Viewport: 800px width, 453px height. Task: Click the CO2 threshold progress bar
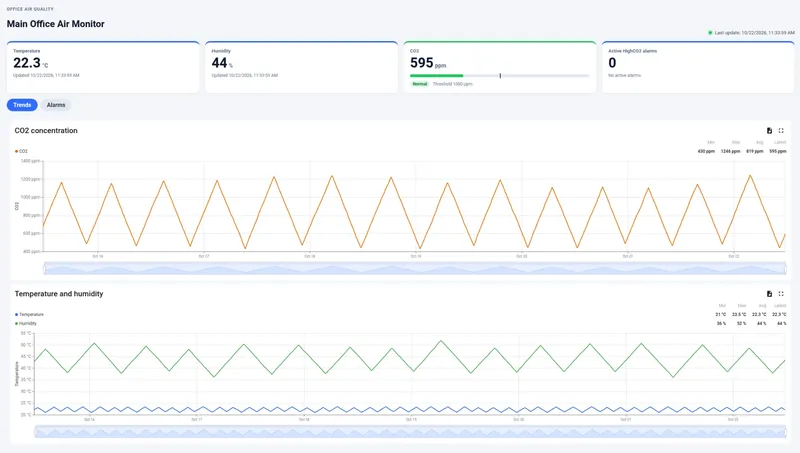pos(499,76)
